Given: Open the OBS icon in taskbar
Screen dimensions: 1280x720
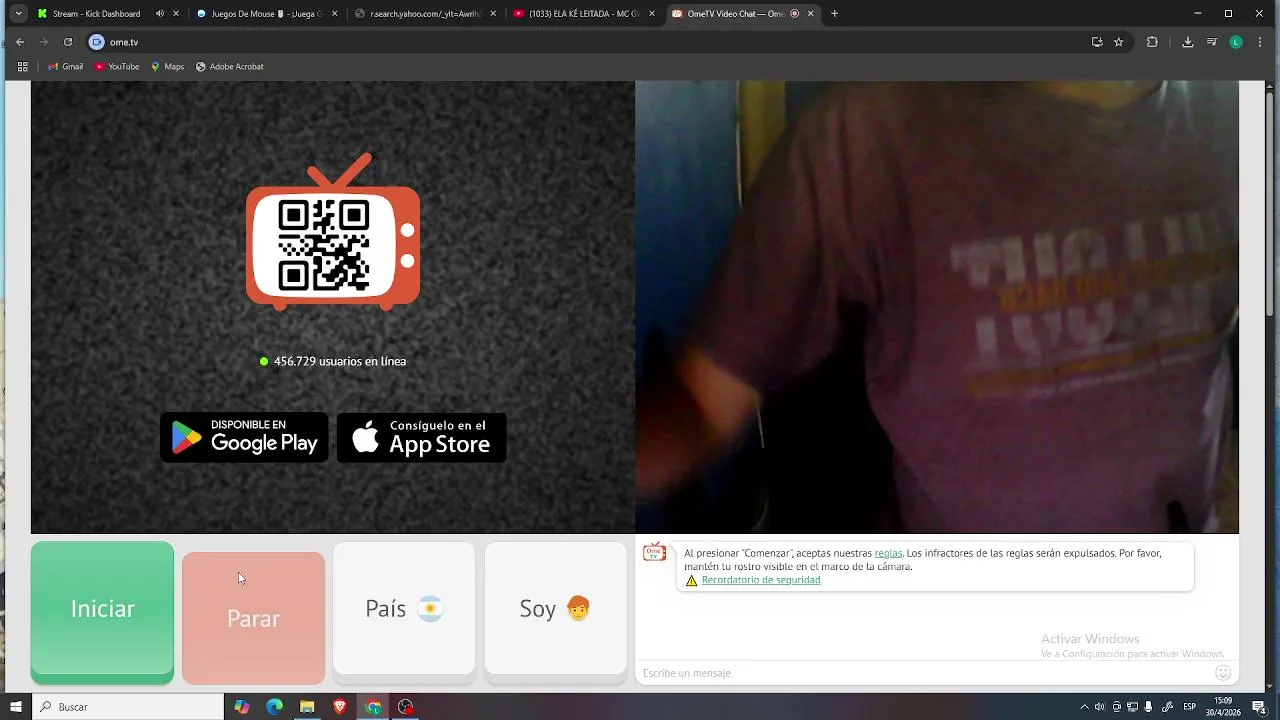Looking at the screenshot, I should tap(405, 707).
